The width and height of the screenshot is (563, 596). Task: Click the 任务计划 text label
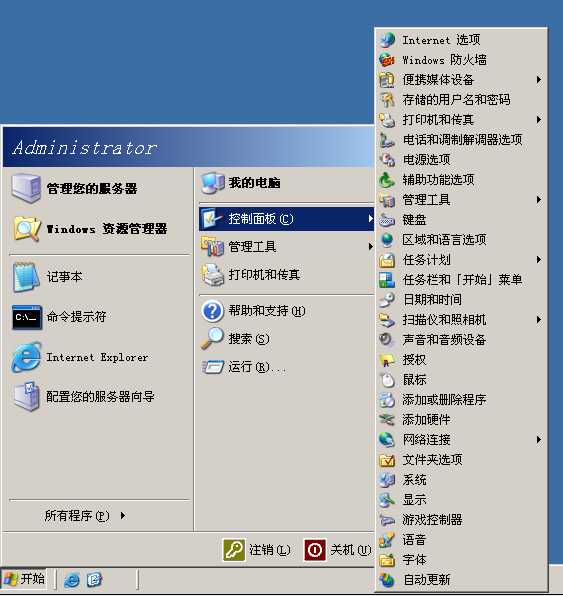[x=427, y=260]
